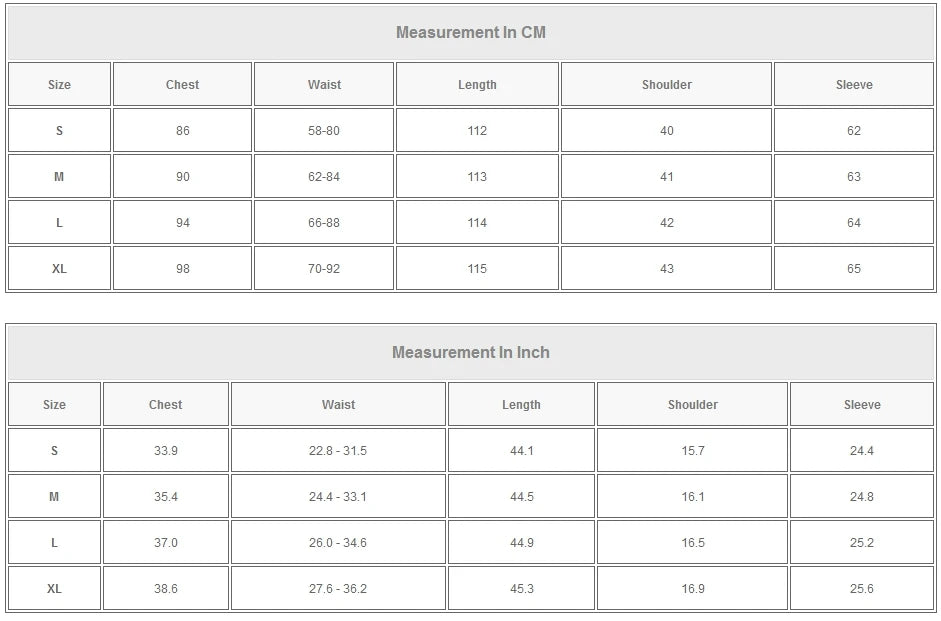Click the "Measurement In CM" table title
Viewport: 941px width, 621px height.
[x=471, y=32]
